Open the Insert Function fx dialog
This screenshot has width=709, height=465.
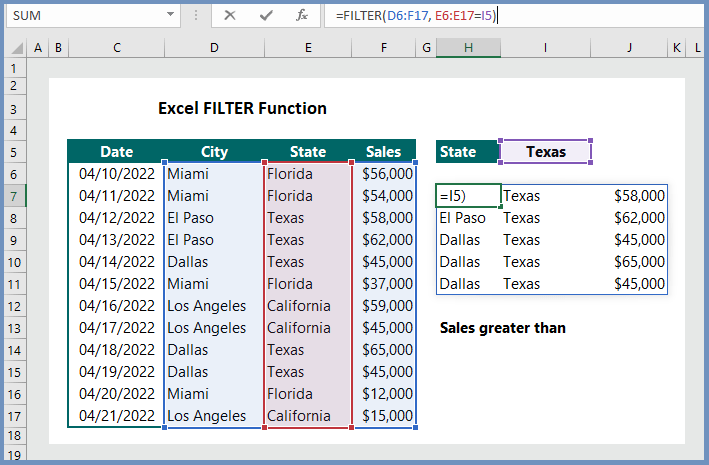(x=302, y=15)
